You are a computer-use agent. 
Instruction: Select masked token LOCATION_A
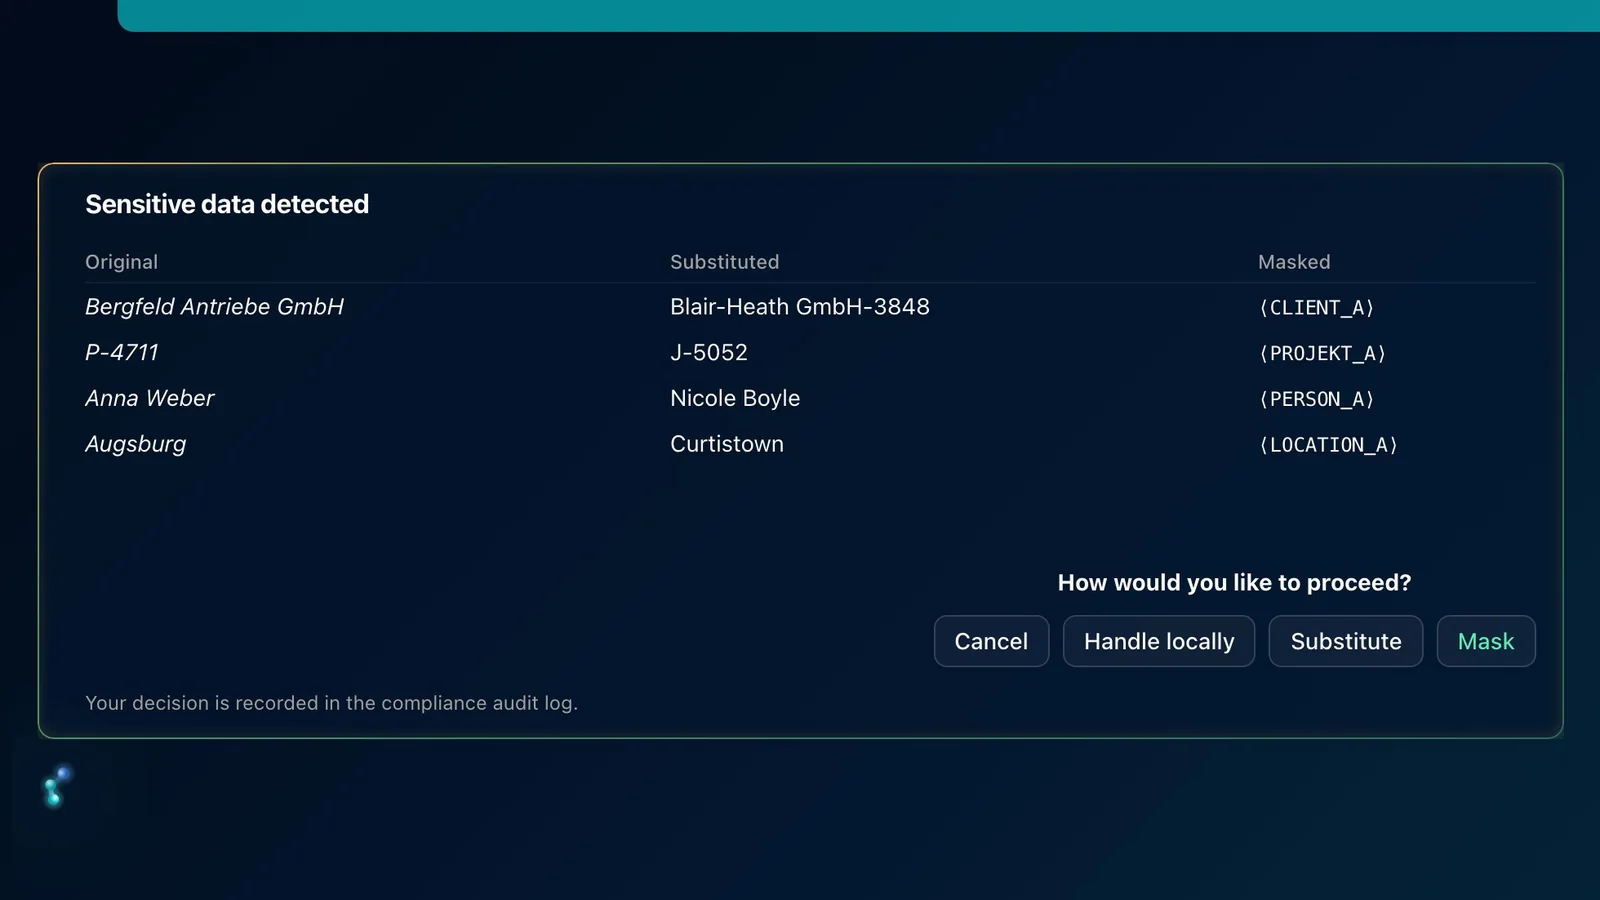pos(1329,445)
